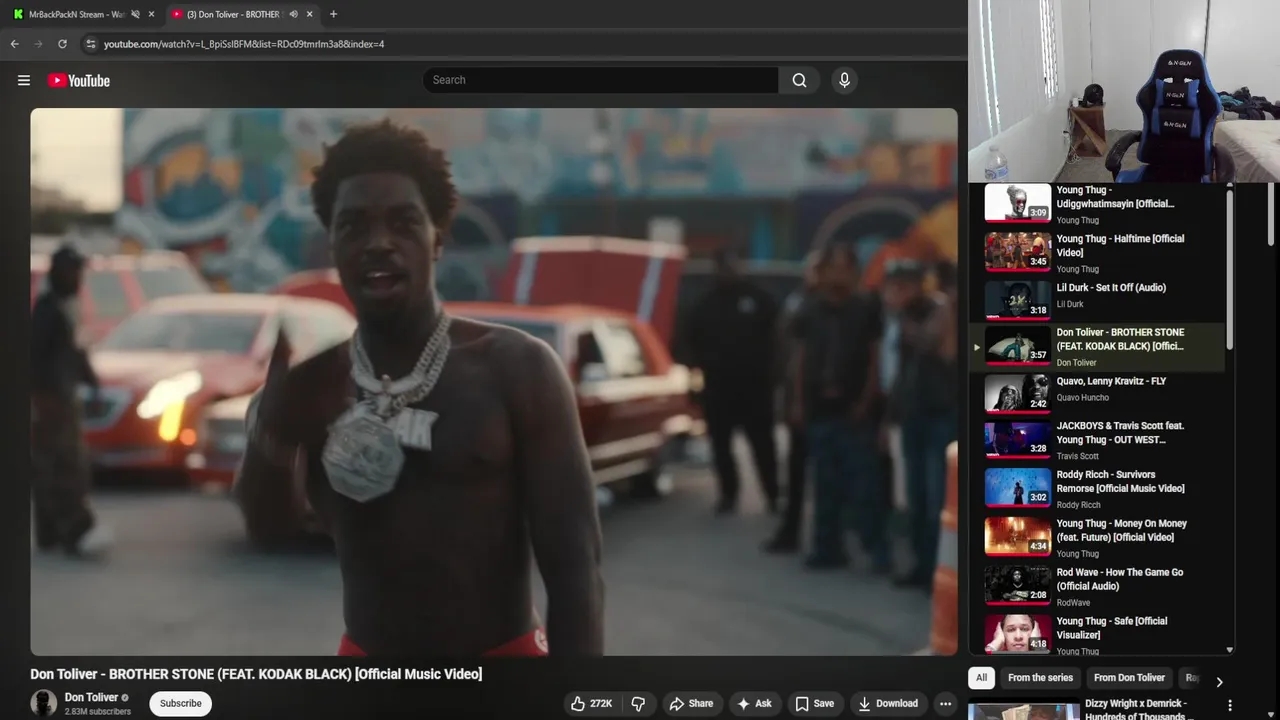The image size is (1280, 720).
Task: Select the From the series chip
Action: (1040, 678)
